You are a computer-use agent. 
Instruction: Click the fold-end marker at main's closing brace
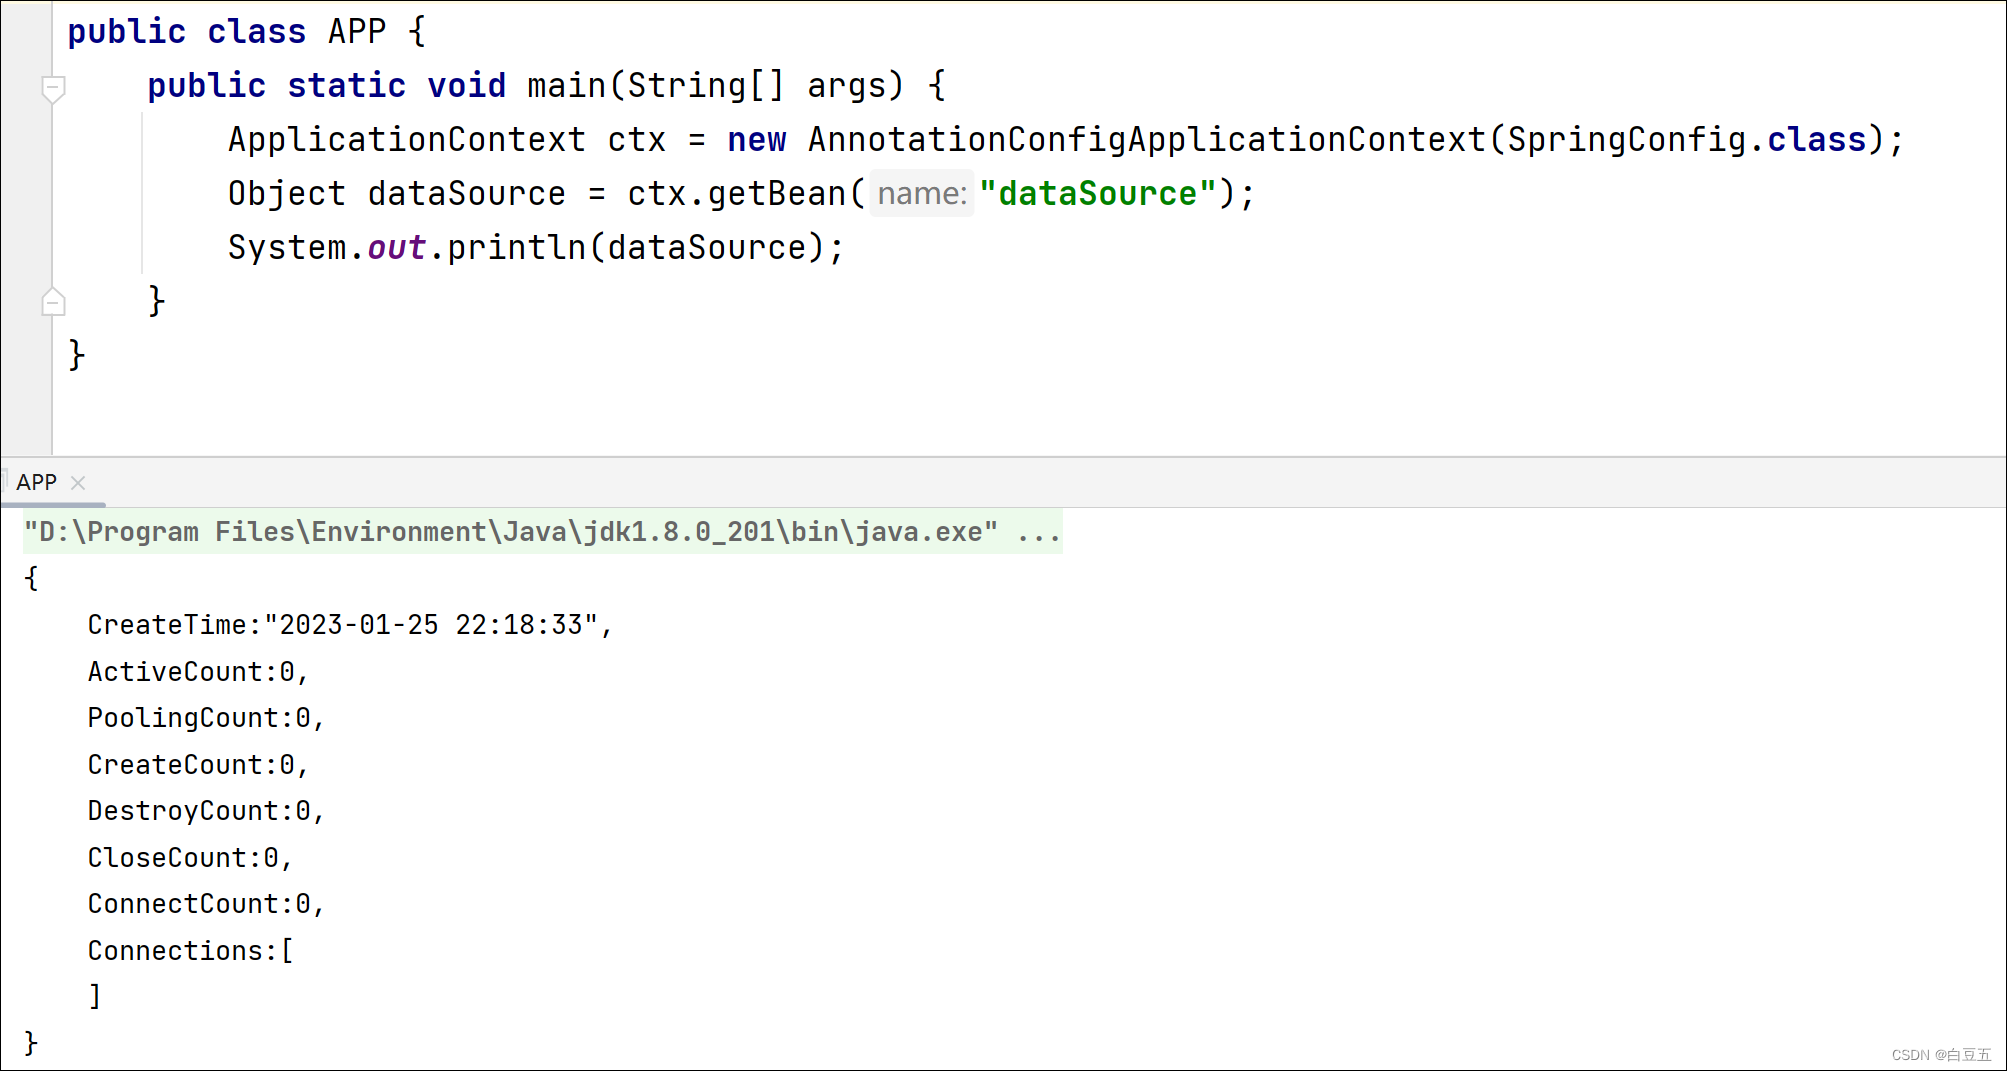point(54,302)
